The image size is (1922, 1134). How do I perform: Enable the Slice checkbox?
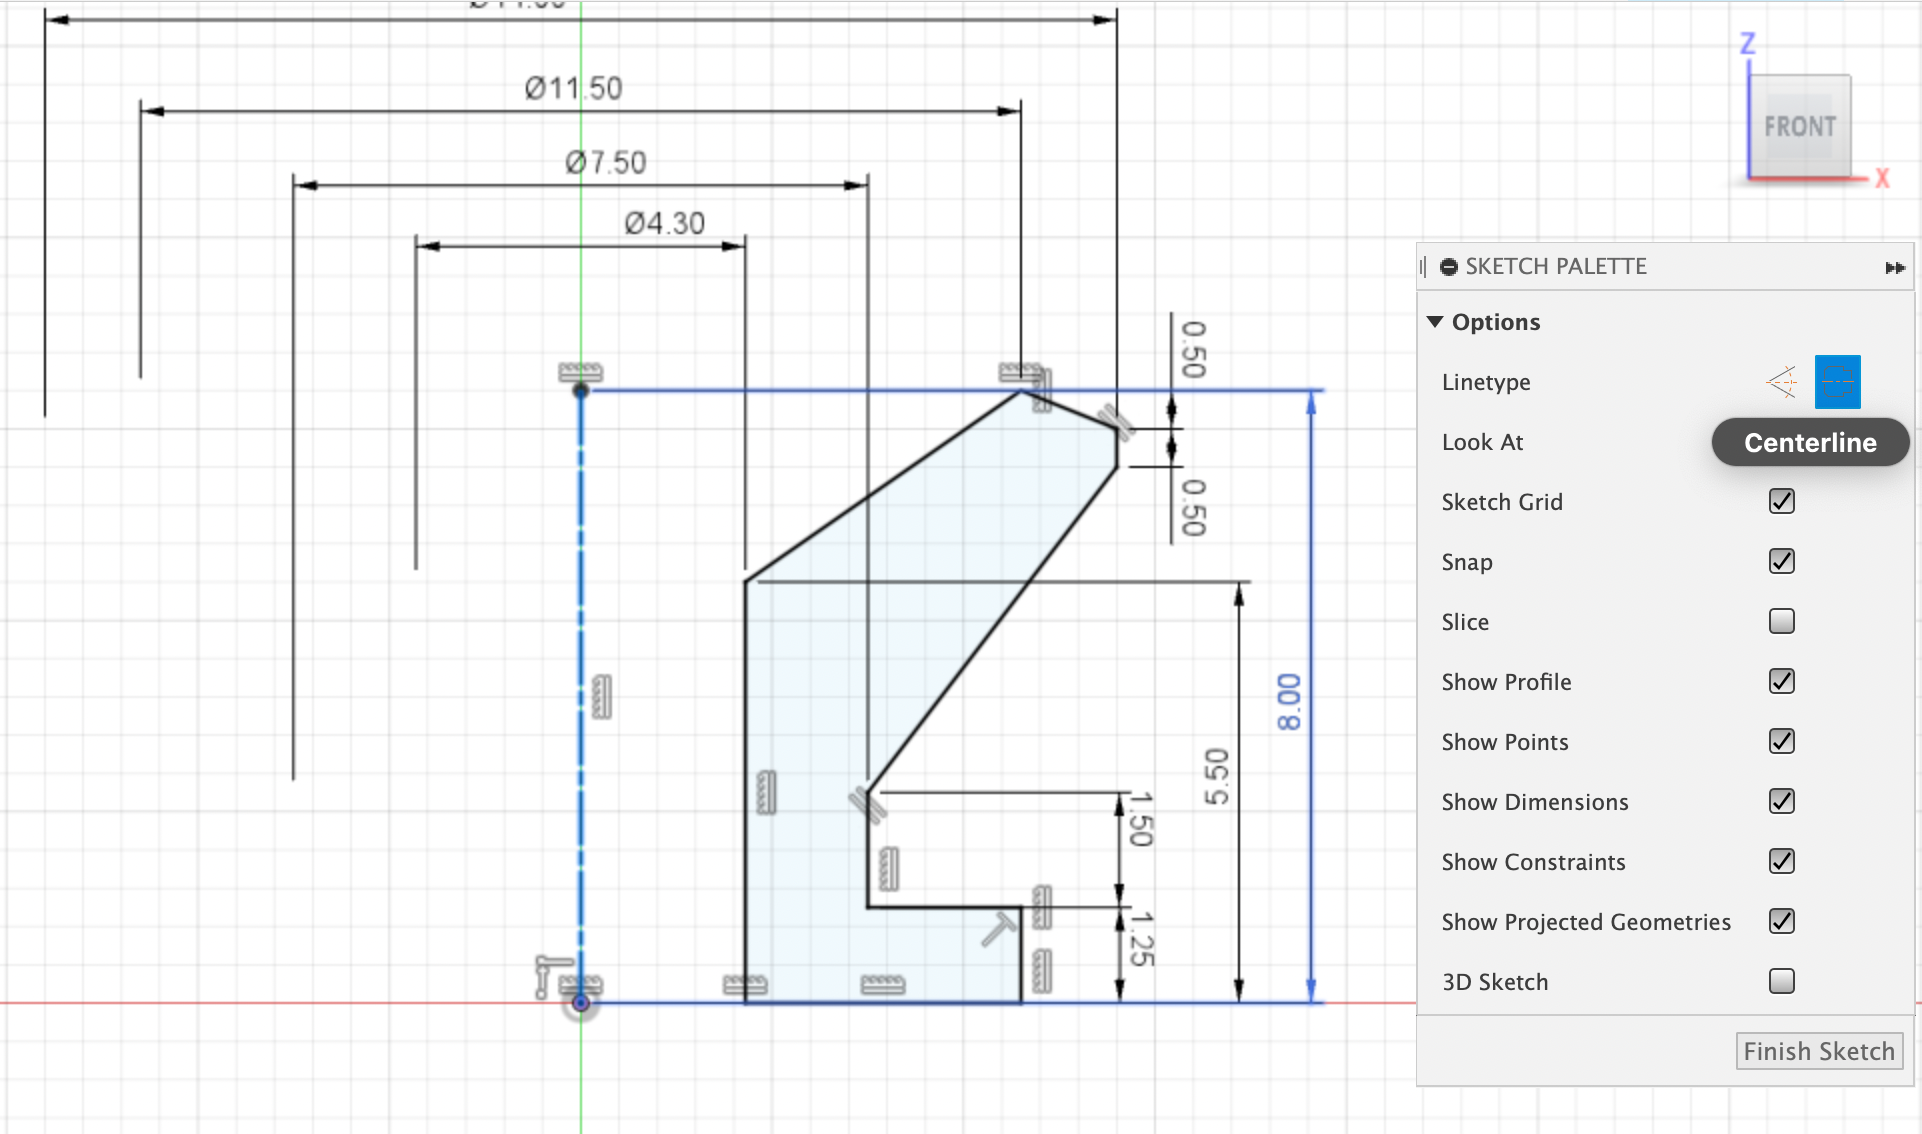pos(1781,621)
